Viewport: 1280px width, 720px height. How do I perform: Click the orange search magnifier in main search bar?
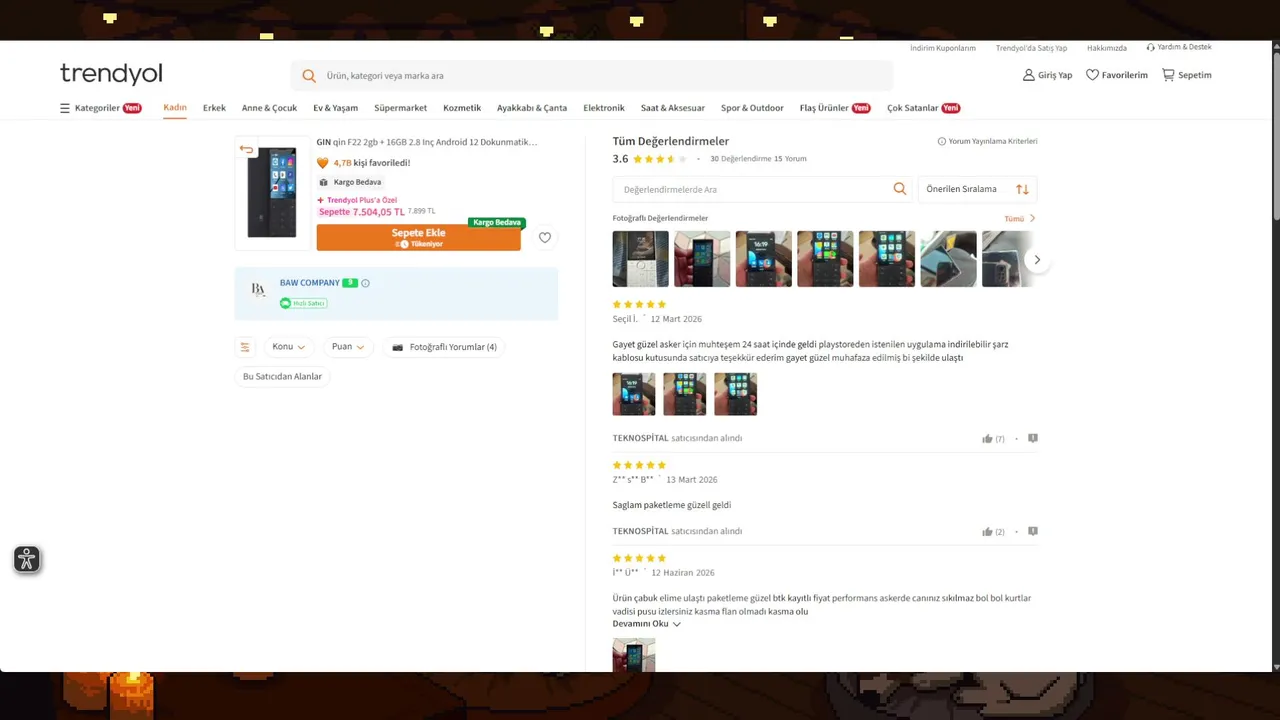click(309, 76)
